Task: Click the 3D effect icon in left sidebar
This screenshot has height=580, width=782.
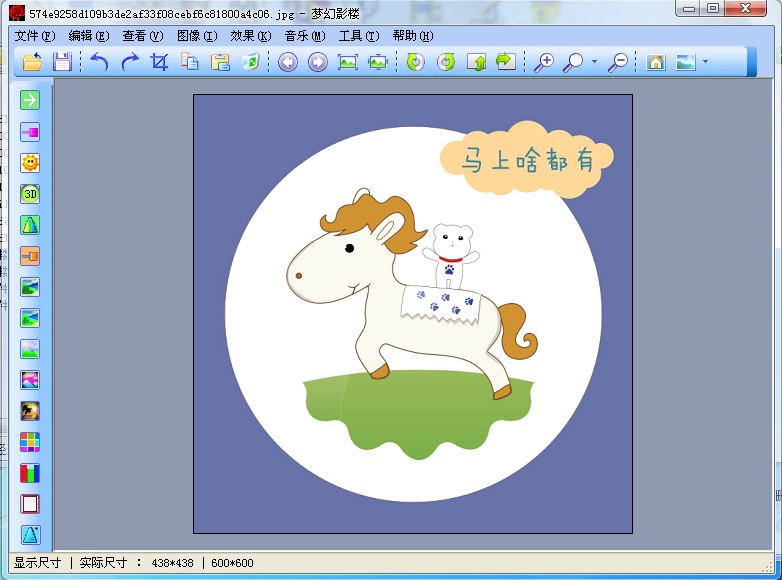Action: [30, 193]
